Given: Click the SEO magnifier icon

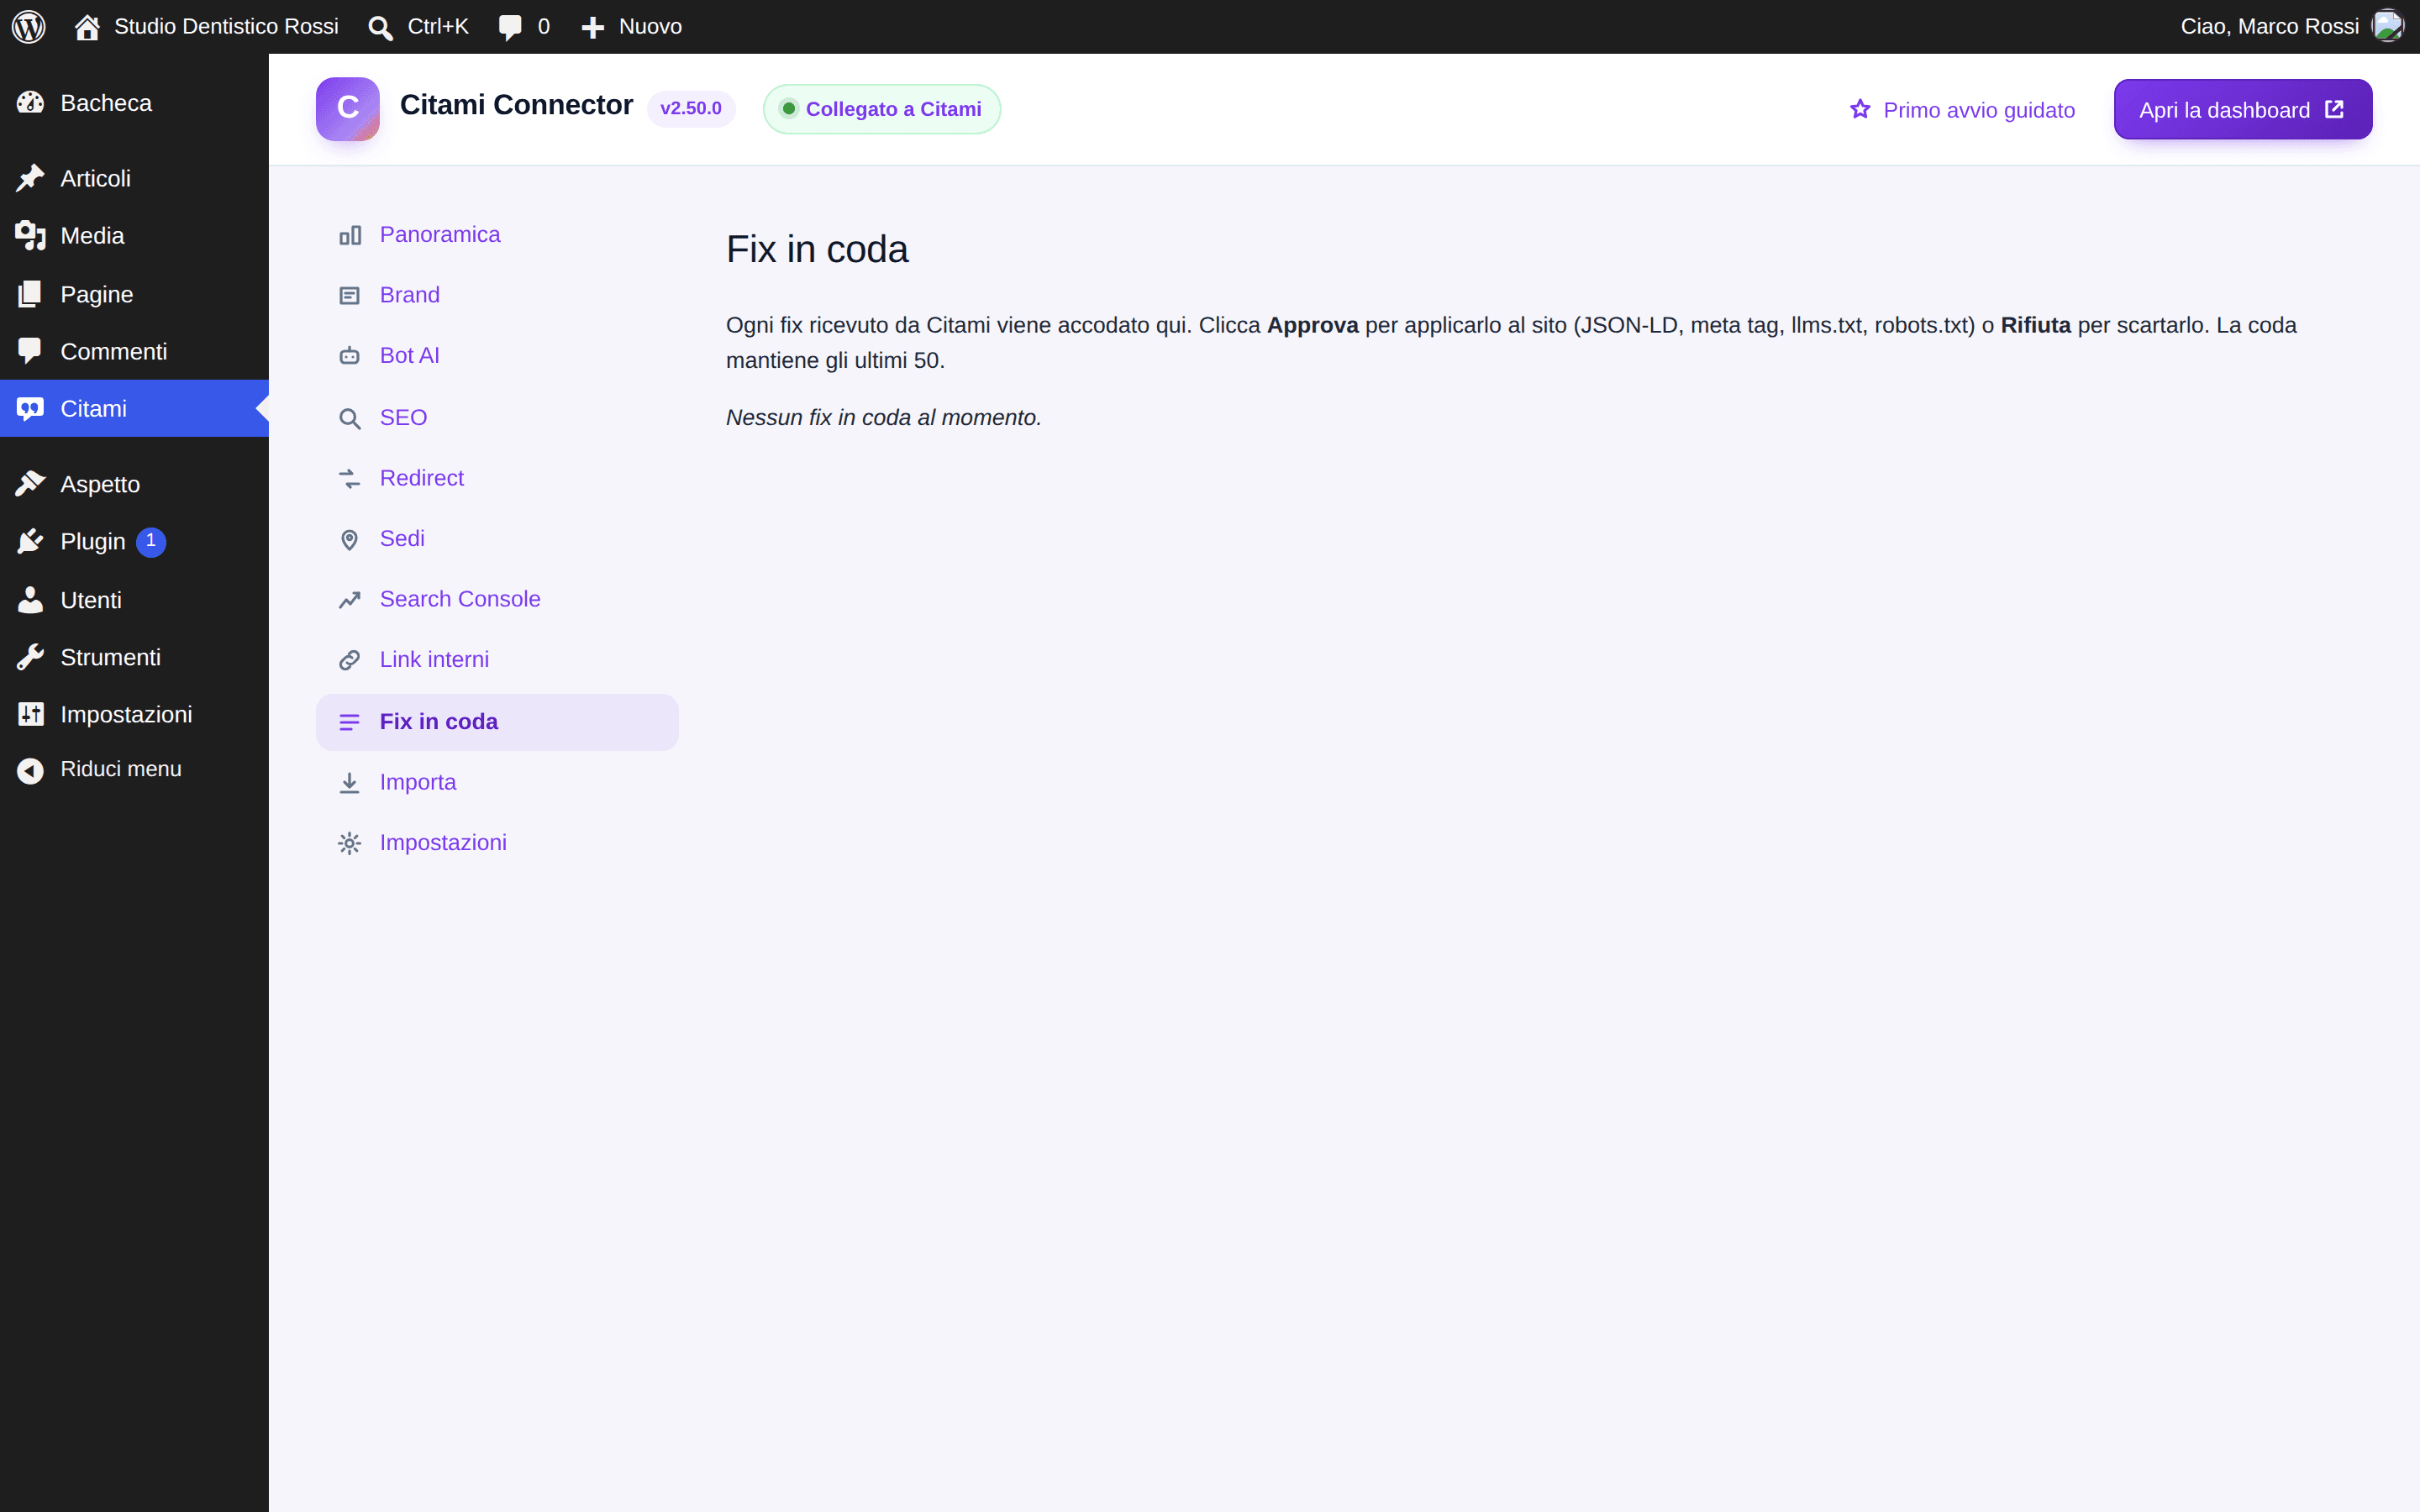Looking at the screenshot, I should (x=349, y=418).
